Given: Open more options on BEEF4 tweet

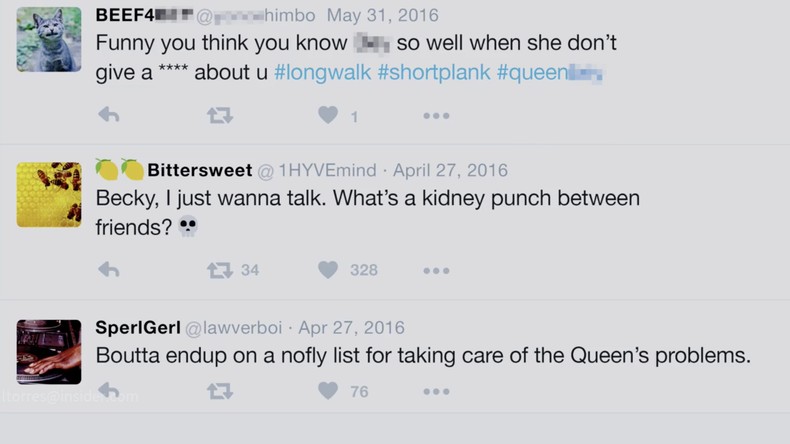Looking at the screenshot, I should click(x=436, y=116).
